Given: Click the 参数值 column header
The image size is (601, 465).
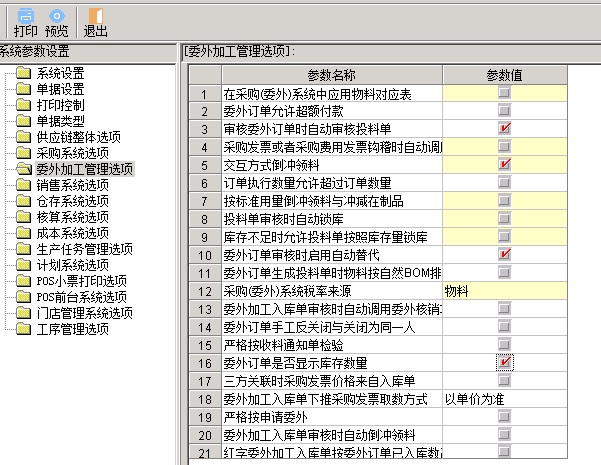Looking at the screenshot, I should (x=504, y=75).
